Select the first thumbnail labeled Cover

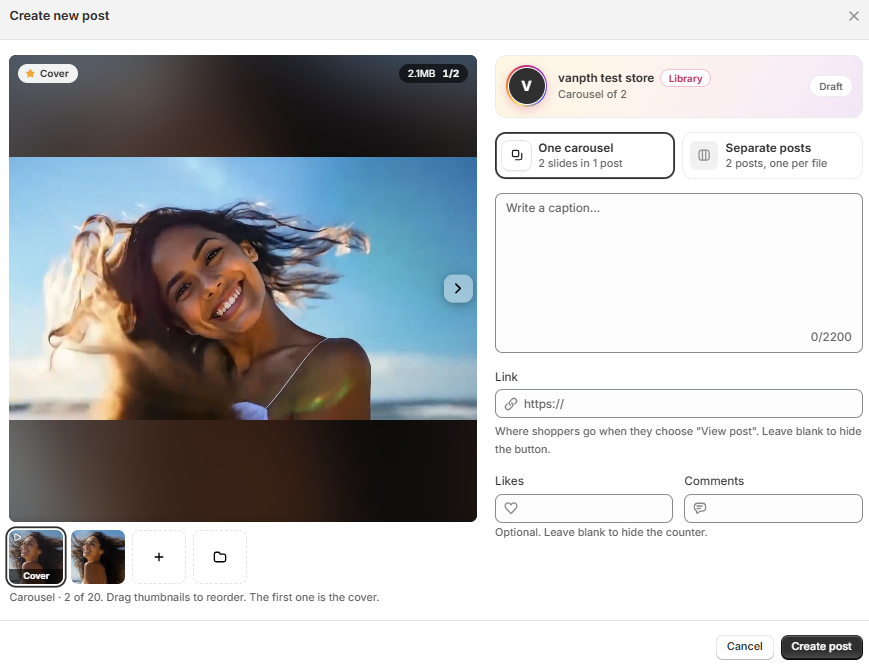[x=36, y=557]
